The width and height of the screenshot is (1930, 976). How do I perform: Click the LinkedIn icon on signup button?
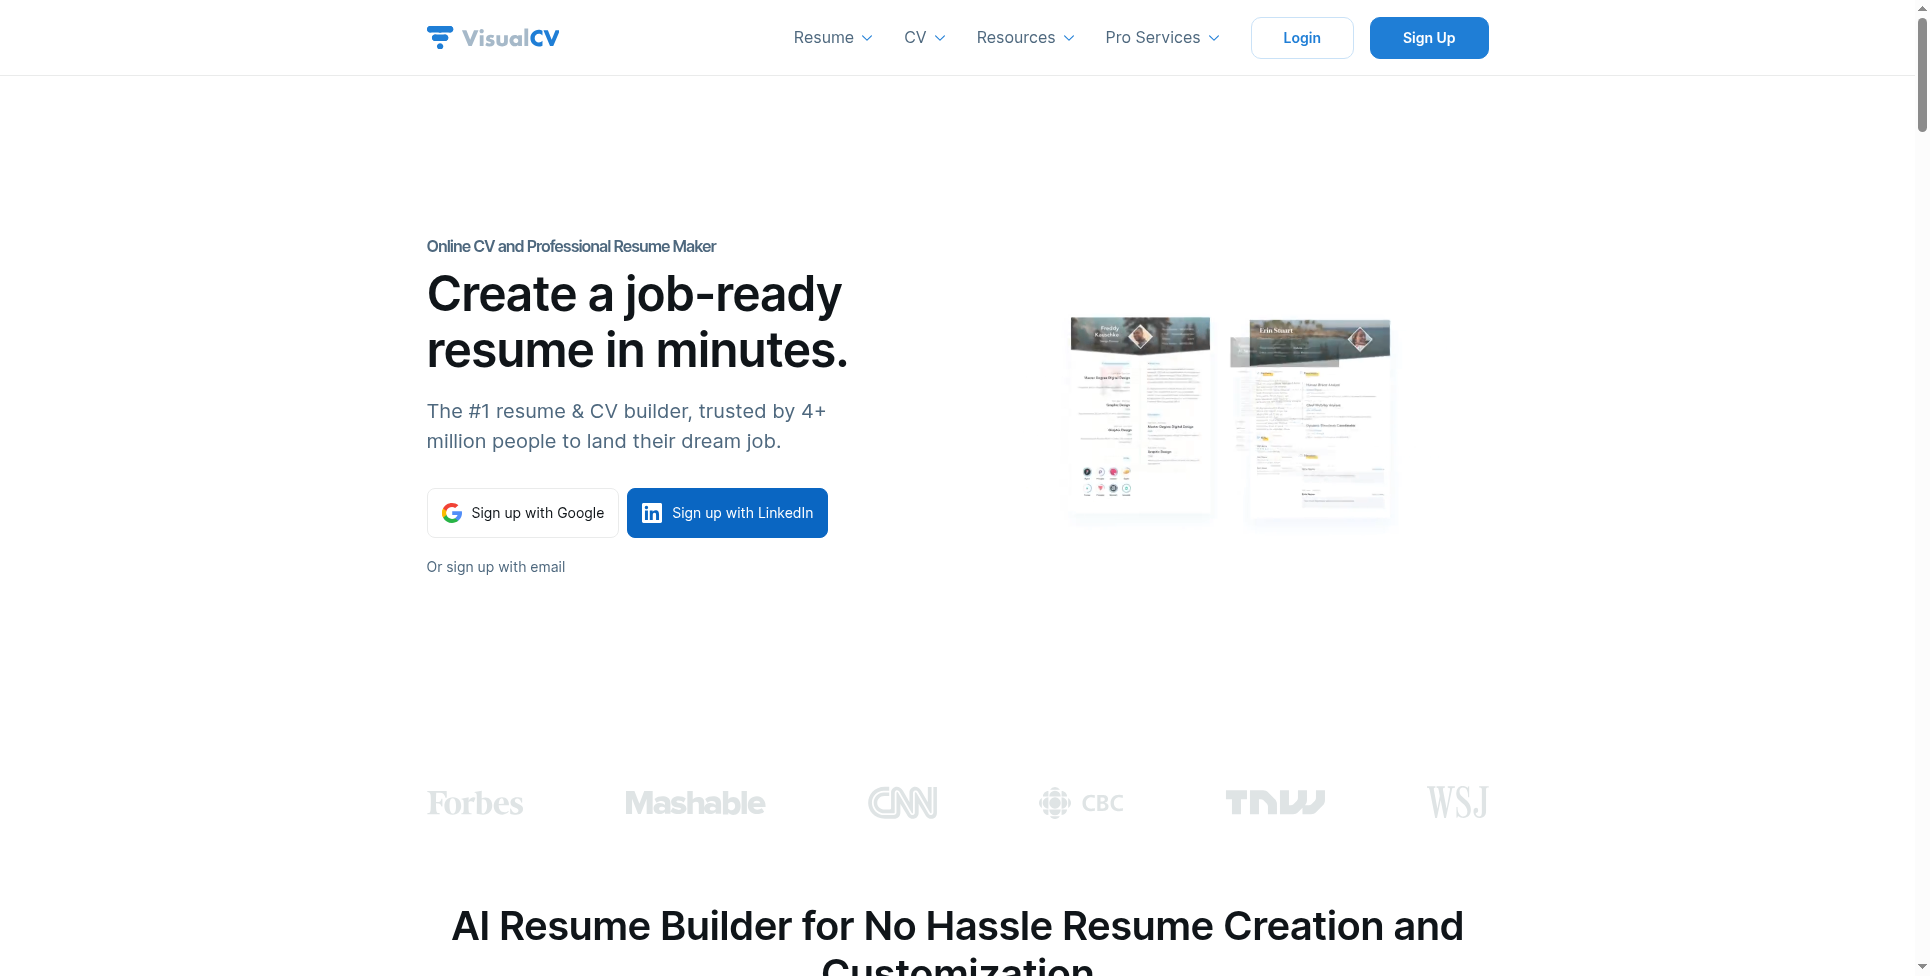(x=652, y=512)
